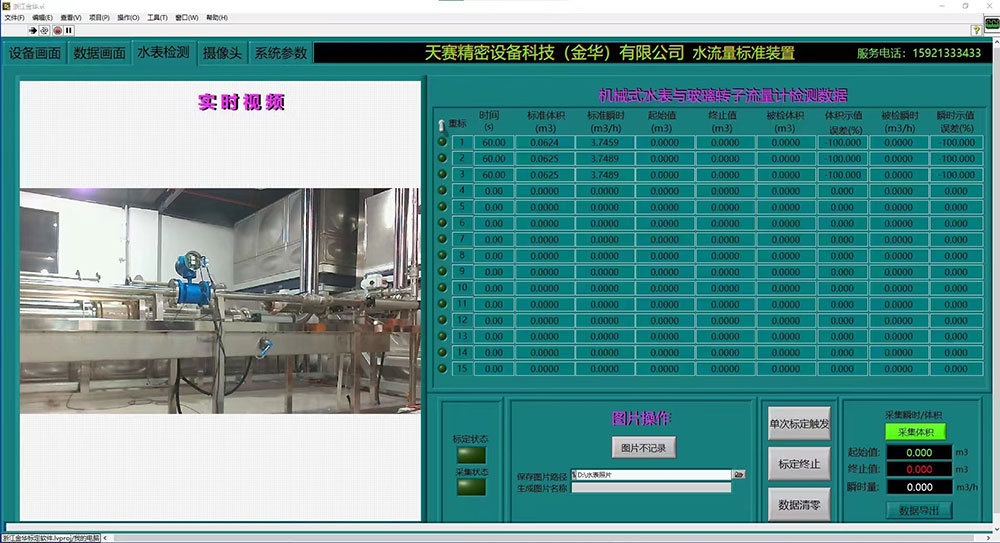
Task: Switch to the 设备画面 tab
Action: point(35,53)
